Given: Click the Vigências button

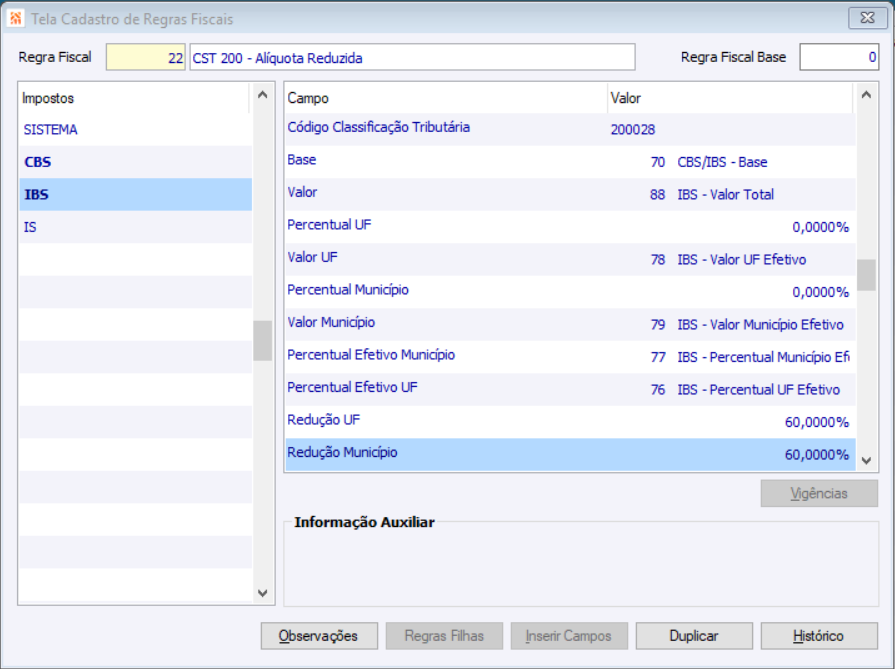Looking at the screenshot, I should [819, 494].
